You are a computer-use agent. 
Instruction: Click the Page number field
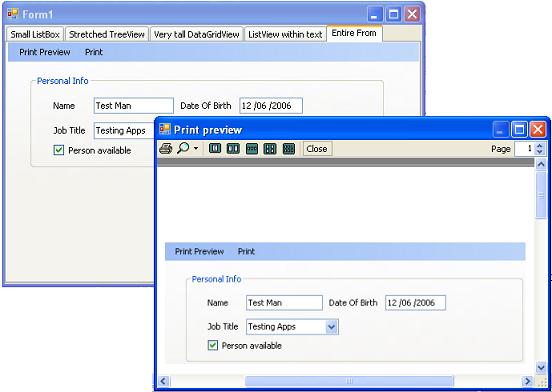coord(525,149)
